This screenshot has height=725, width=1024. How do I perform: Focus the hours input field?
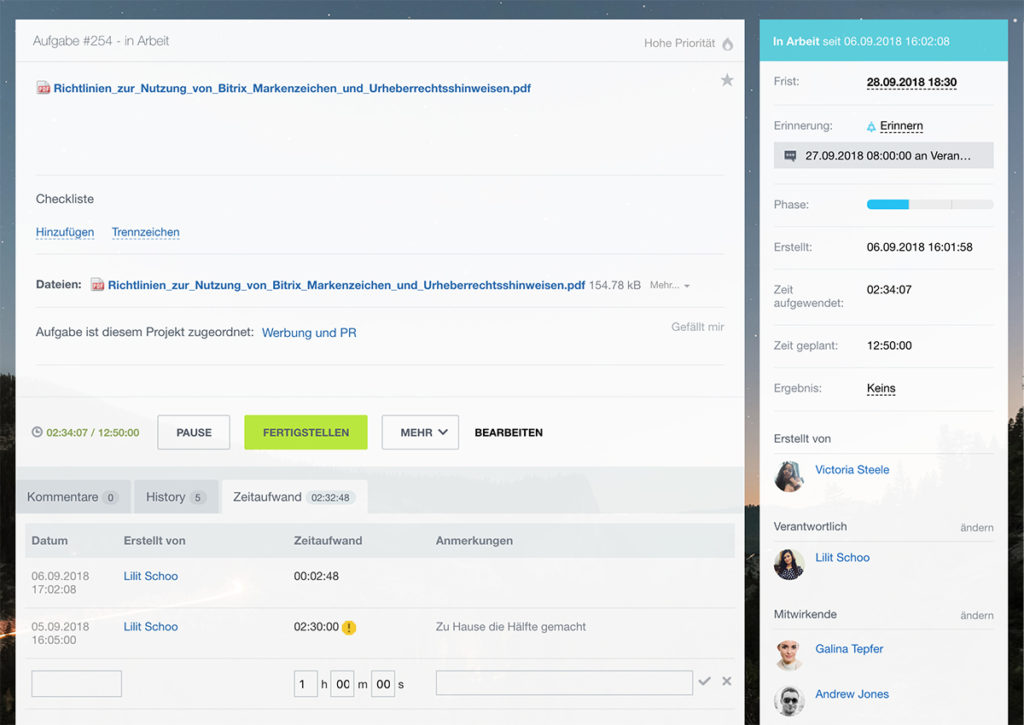(306, 684)
